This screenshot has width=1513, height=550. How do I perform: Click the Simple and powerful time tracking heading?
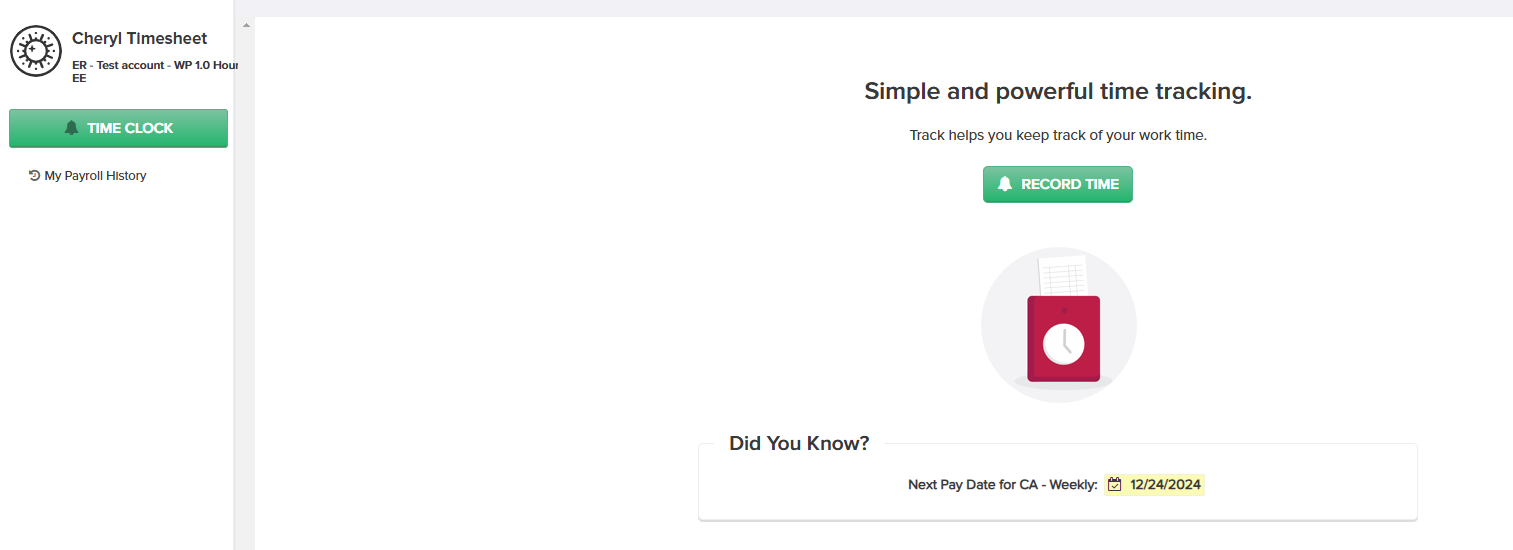click(1058, 92)
